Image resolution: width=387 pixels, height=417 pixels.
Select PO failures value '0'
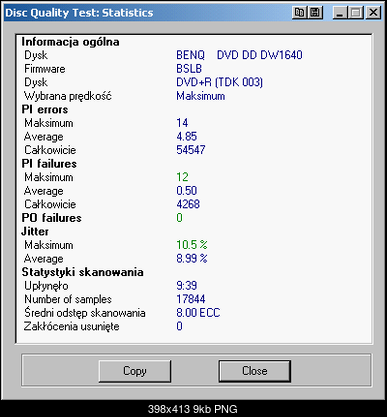click(179, 218)
